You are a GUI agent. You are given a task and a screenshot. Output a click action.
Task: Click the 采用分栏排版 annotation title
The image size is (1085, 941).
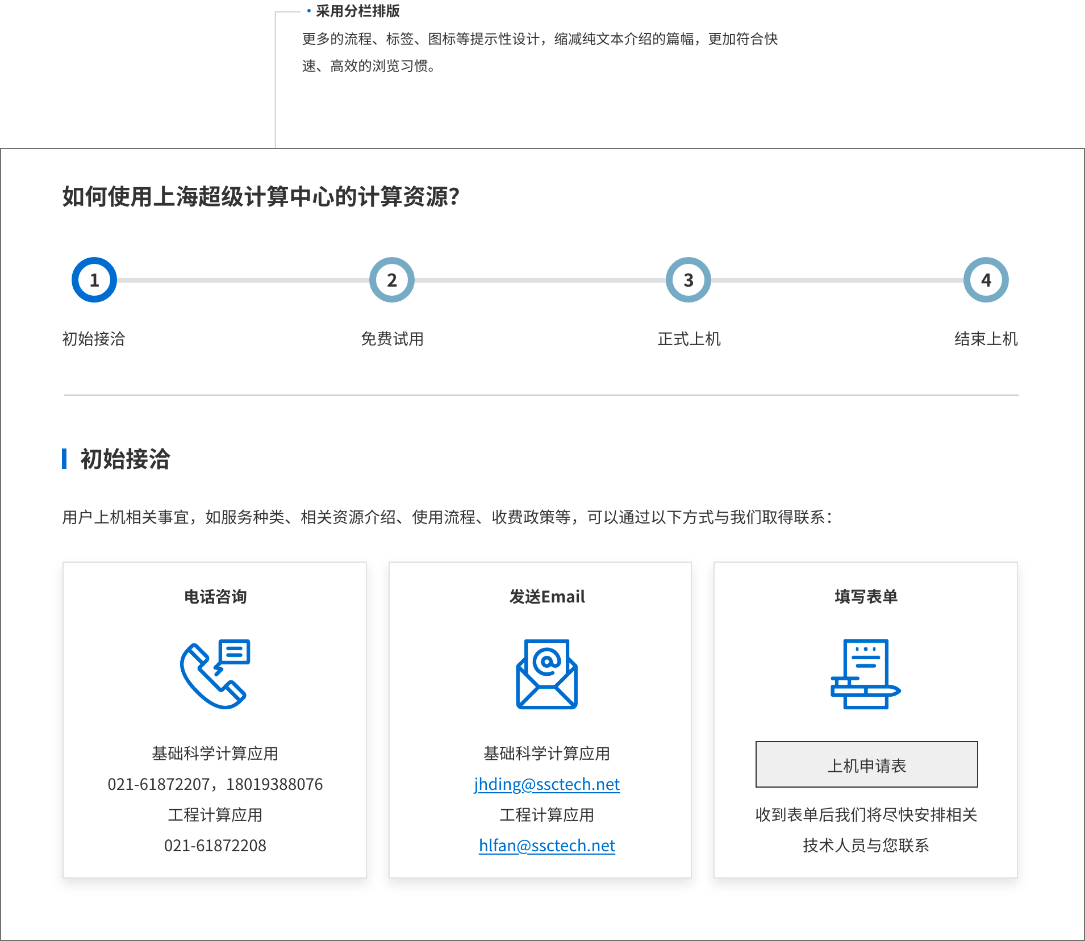[x=358, y=11]
